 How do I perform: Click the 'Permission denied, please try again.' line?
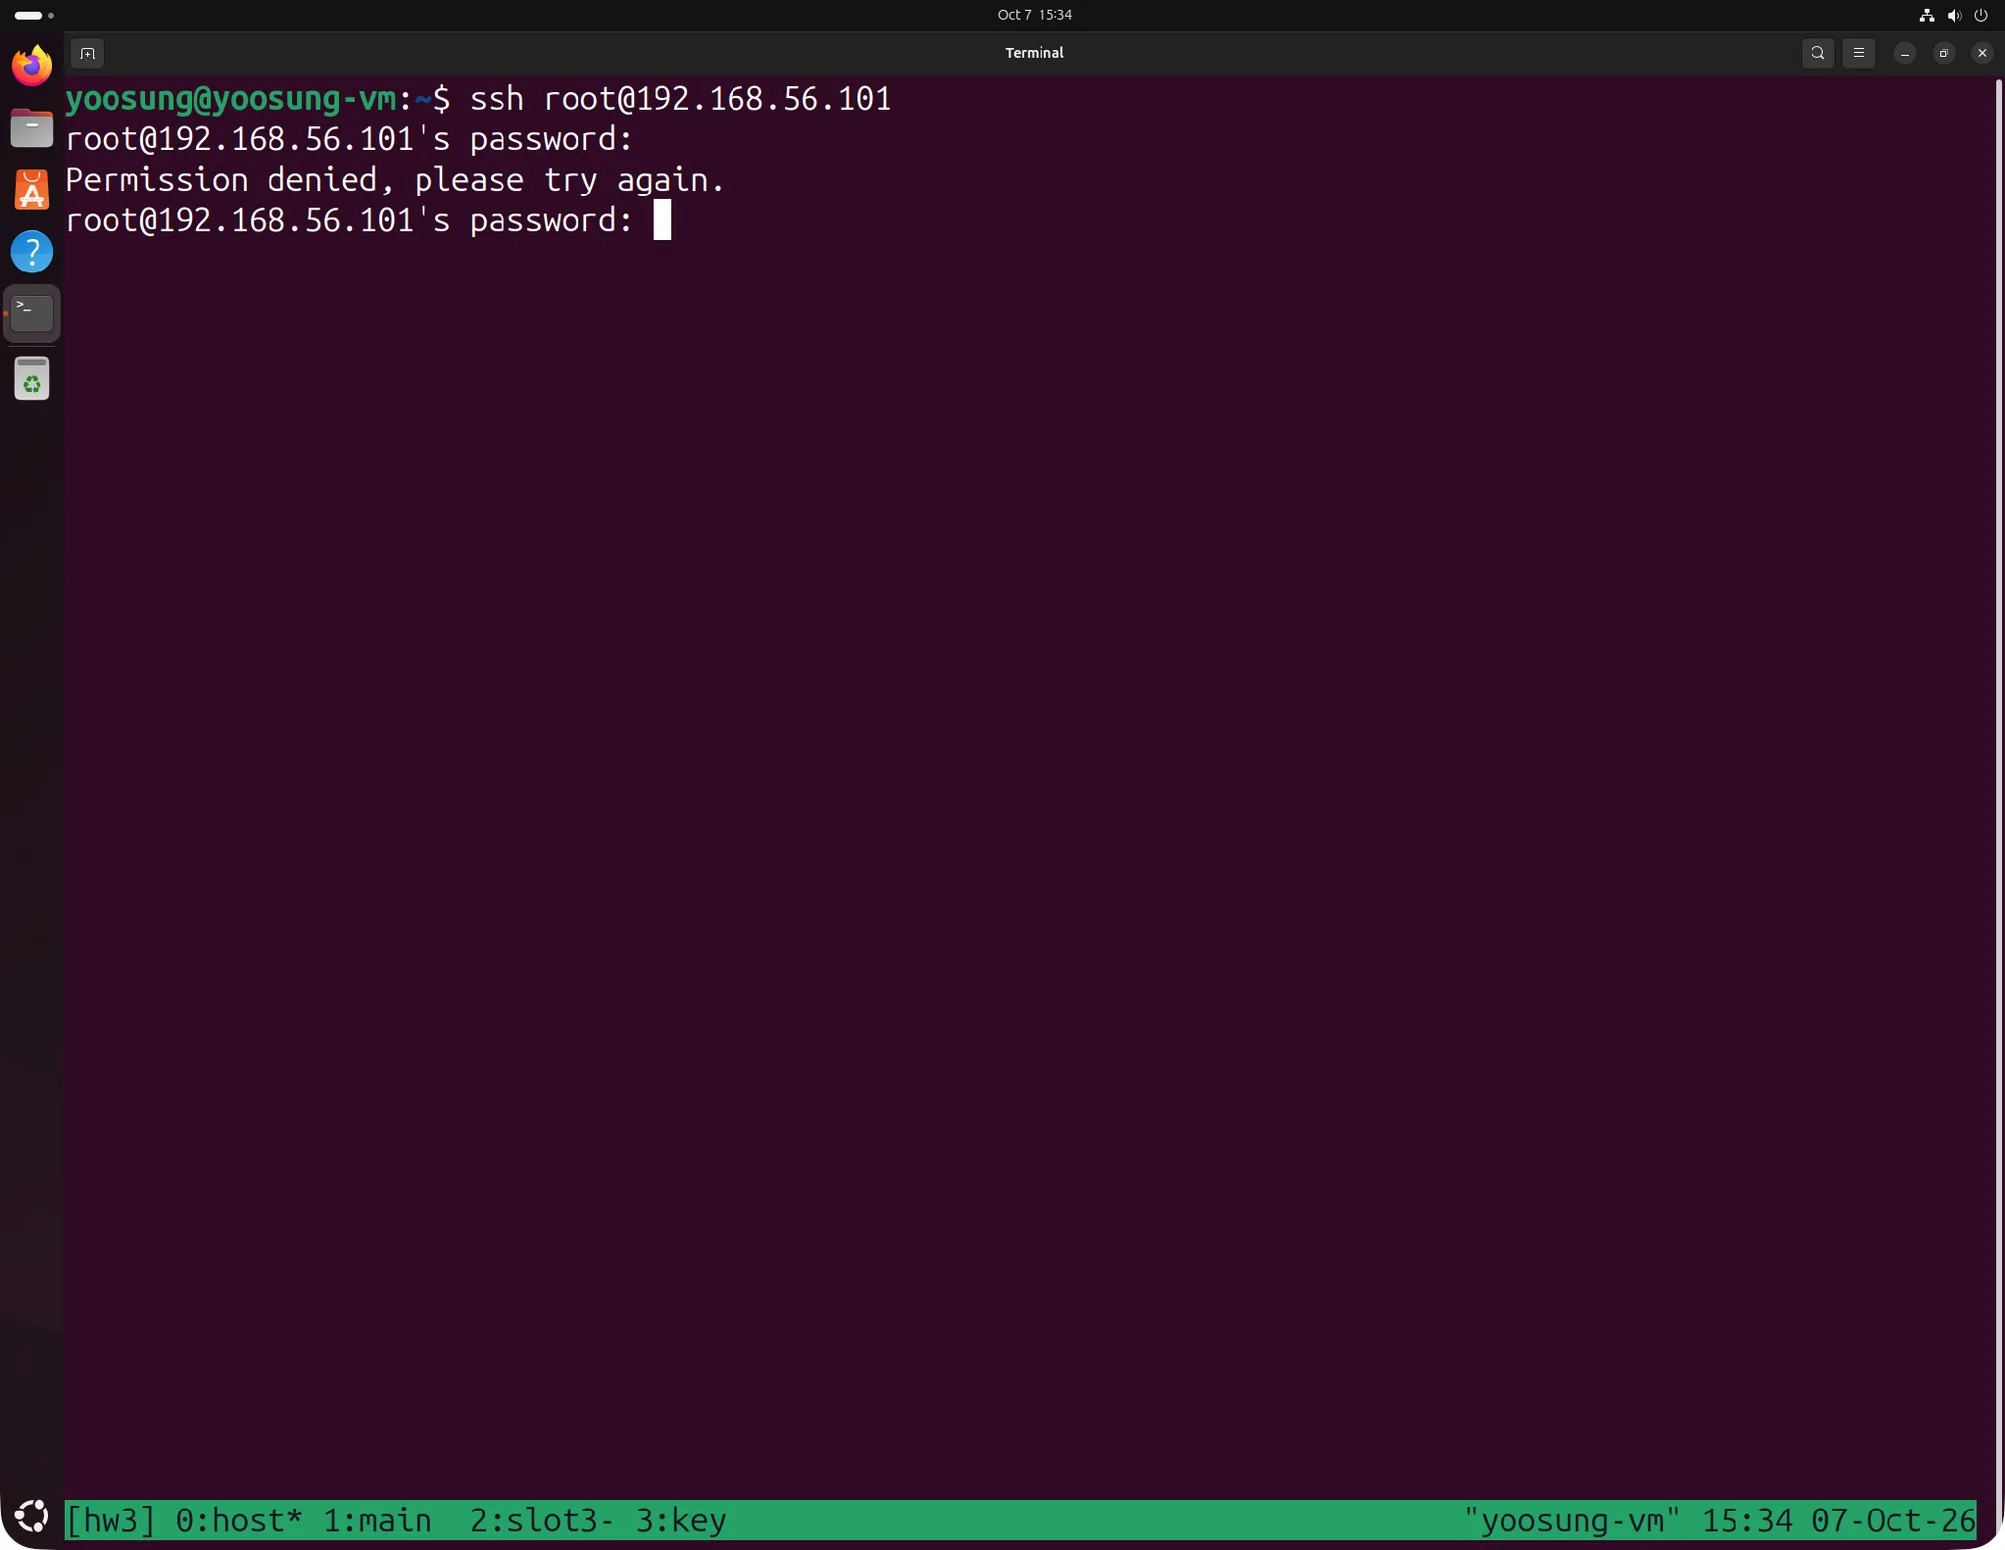click(x=395, y=180)
